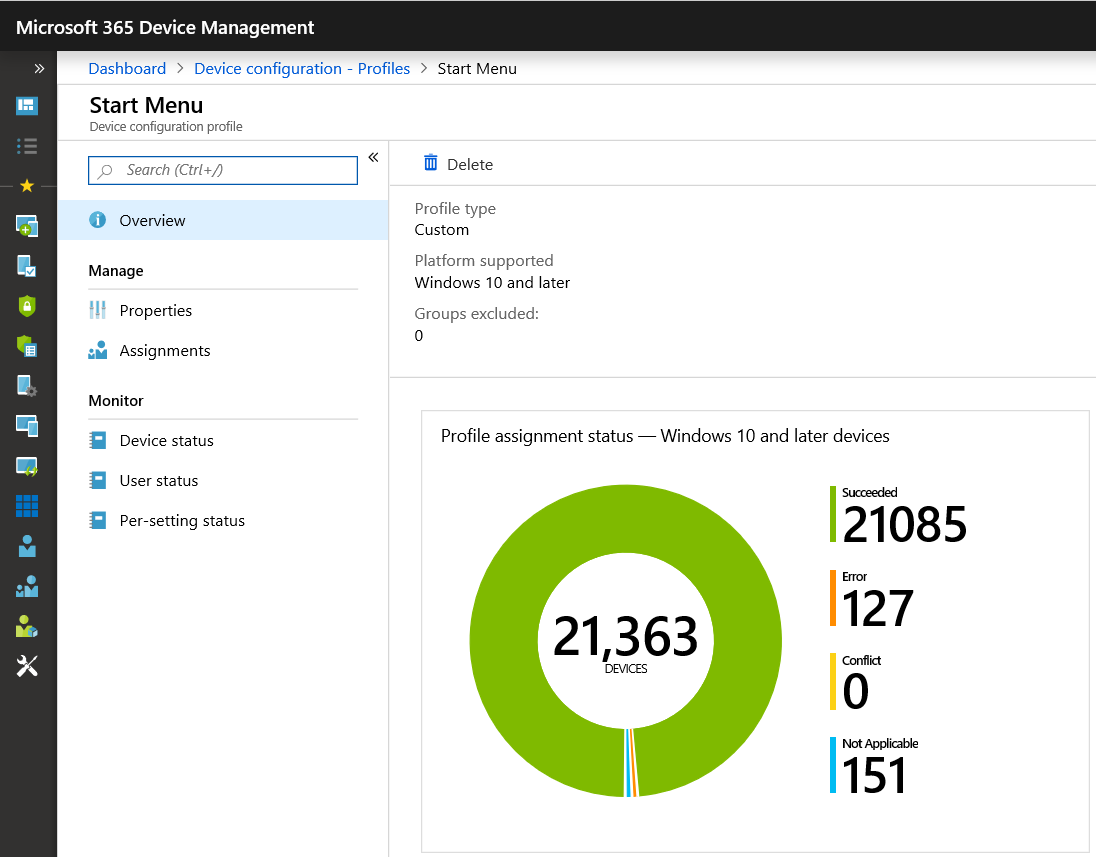The height and width of the screenshot is (857, 1096).
Task: Click the Microsoft 365 Device Management title
Action: click(165, 27)
